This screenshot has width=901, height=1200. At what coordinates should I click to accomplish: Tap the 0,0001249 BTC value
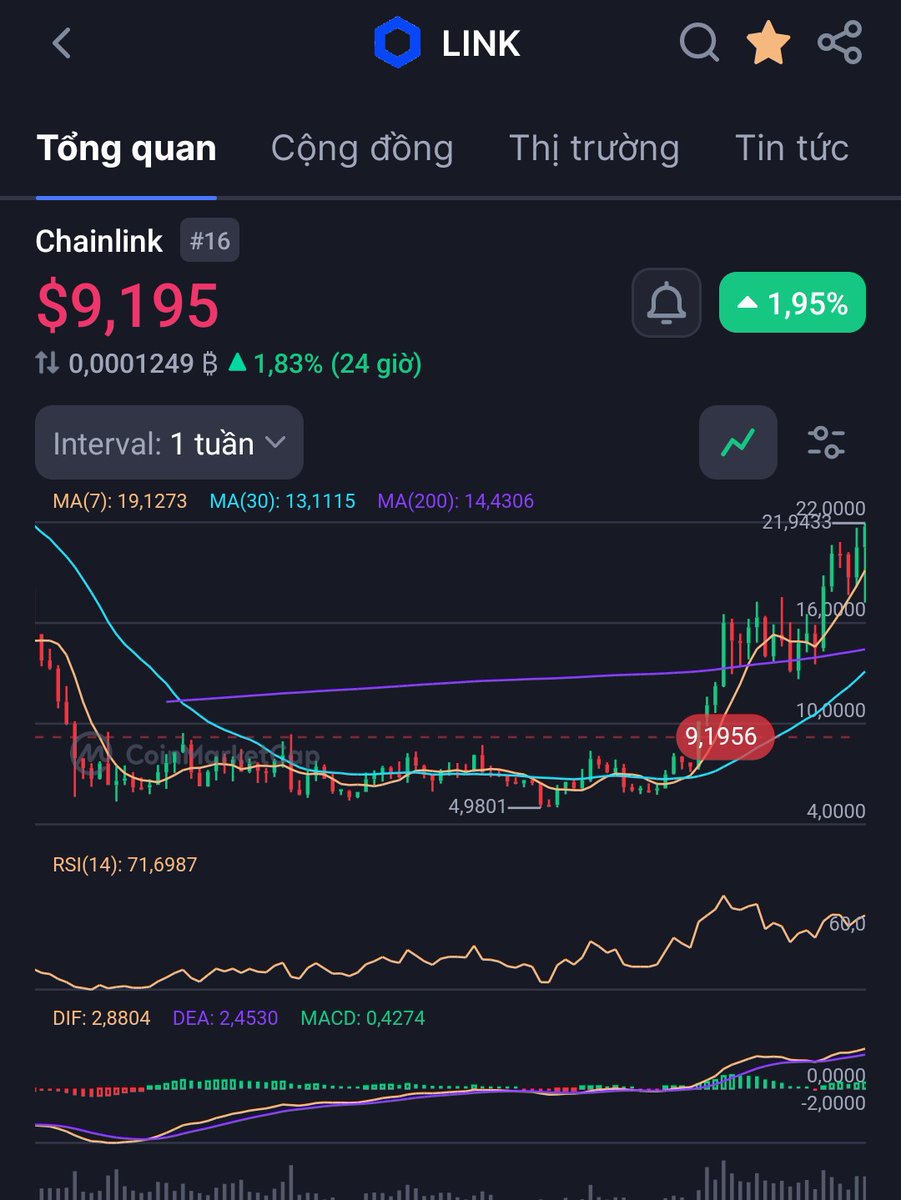point(143,364)
